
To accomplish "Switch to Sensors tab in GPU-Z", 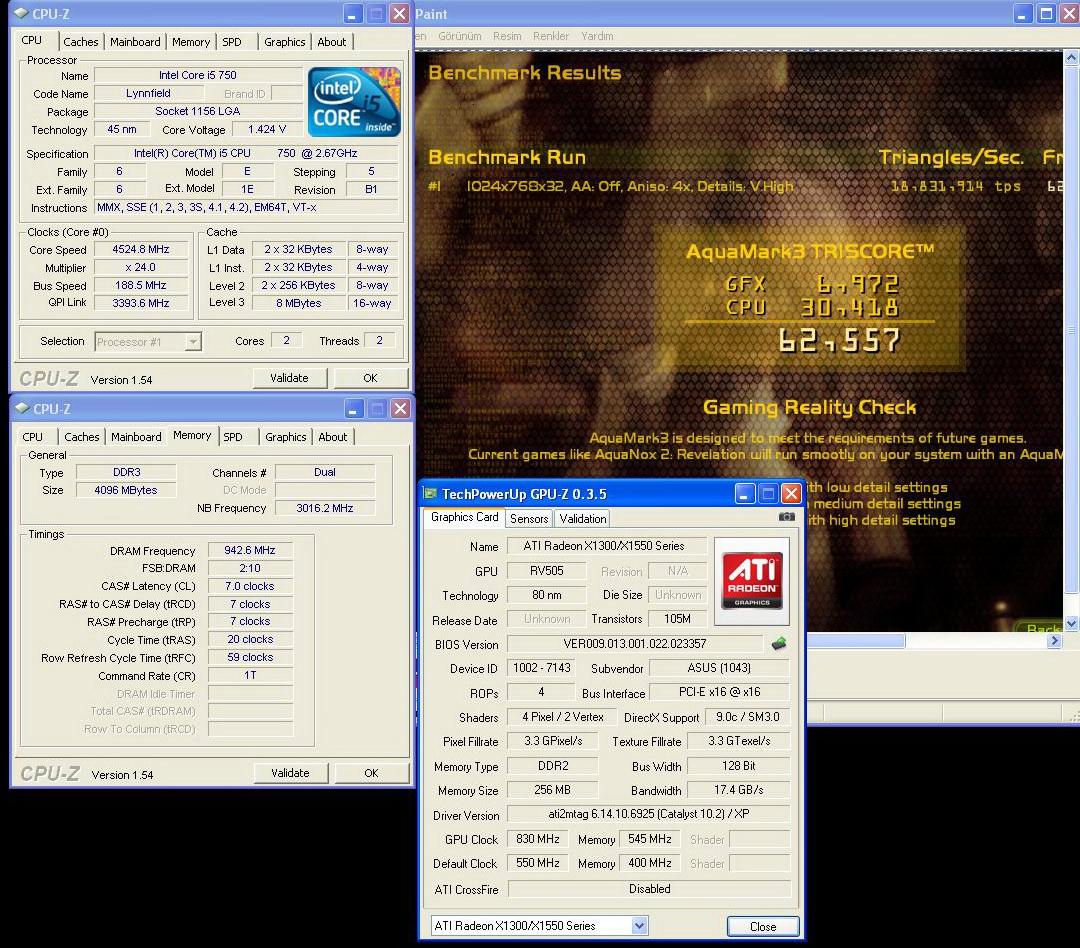I will (x=529, y=519).
